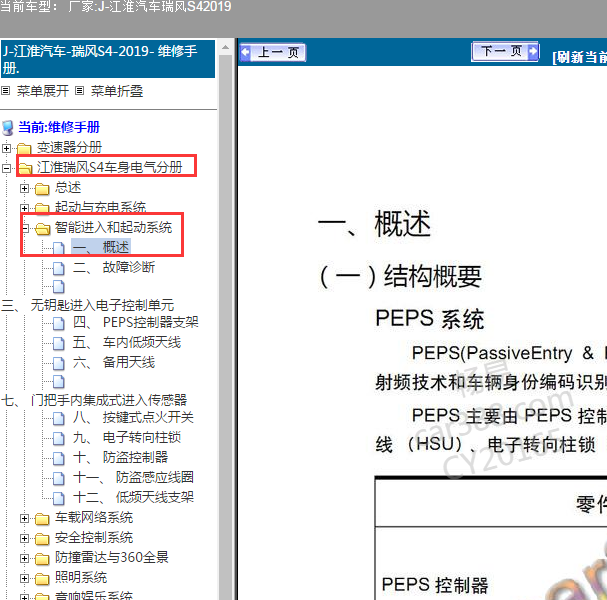Open the 照明系统 section
The width and height of the screenshot is (607, 600).
(81, 578)
